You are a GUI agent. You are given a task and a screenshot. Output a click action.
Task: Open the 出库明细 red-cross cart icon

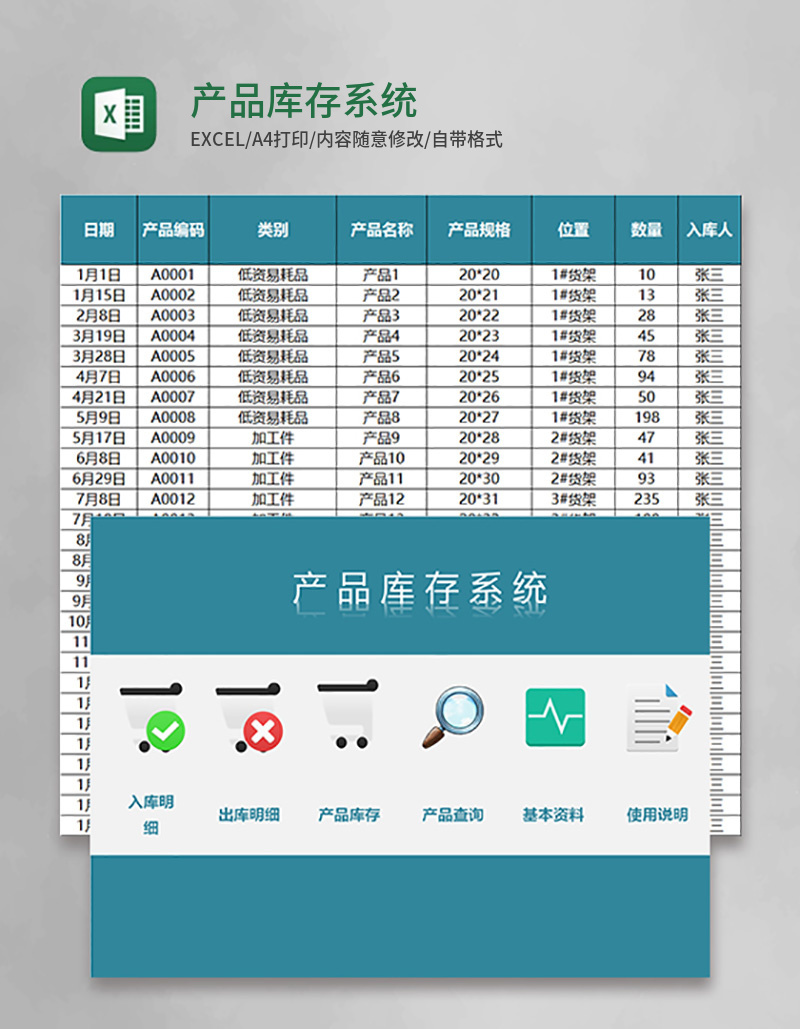pos(250,715)
